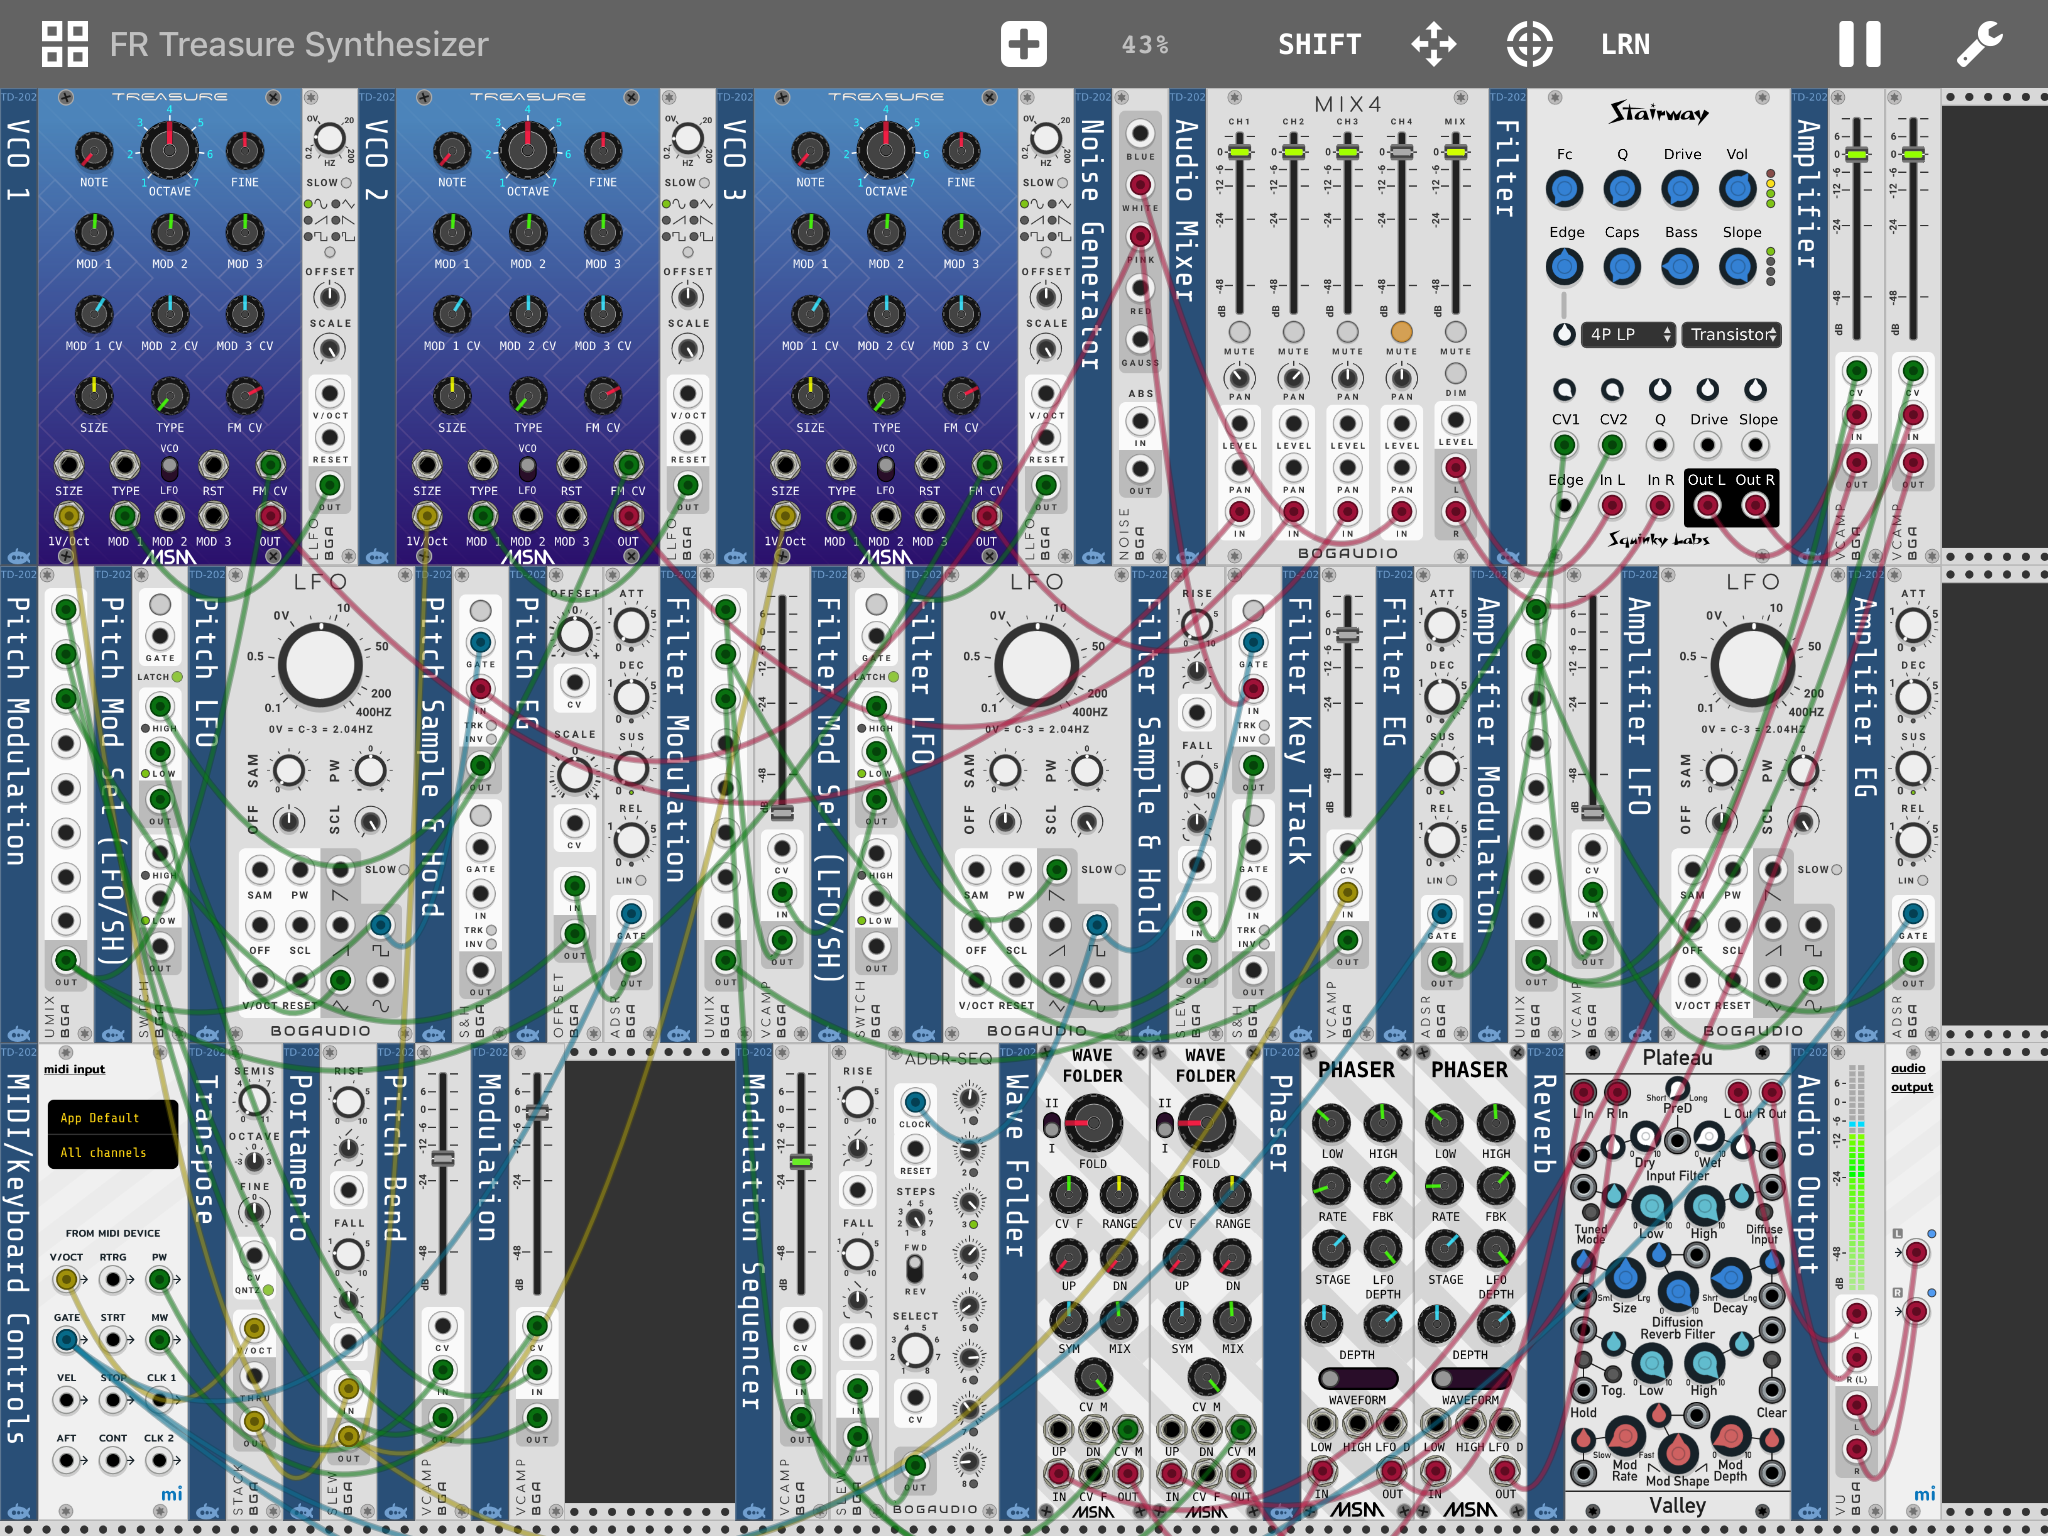
Task: Click the add module plus icon
Action: click(x=1023, y=44)
